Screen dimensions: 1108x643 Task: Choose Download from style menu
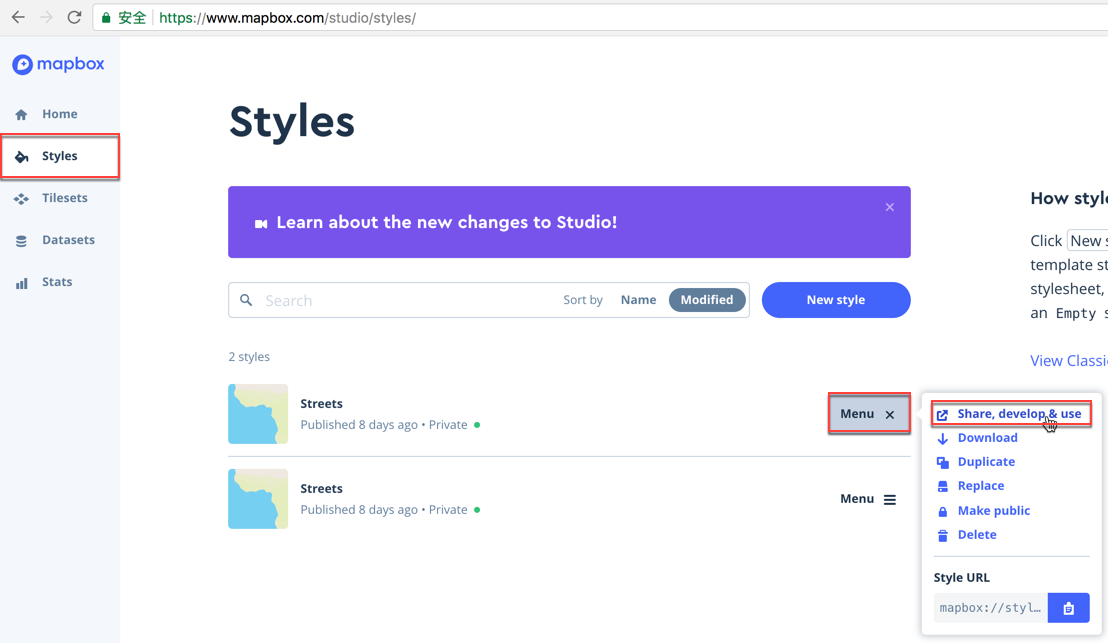[977, 438]
